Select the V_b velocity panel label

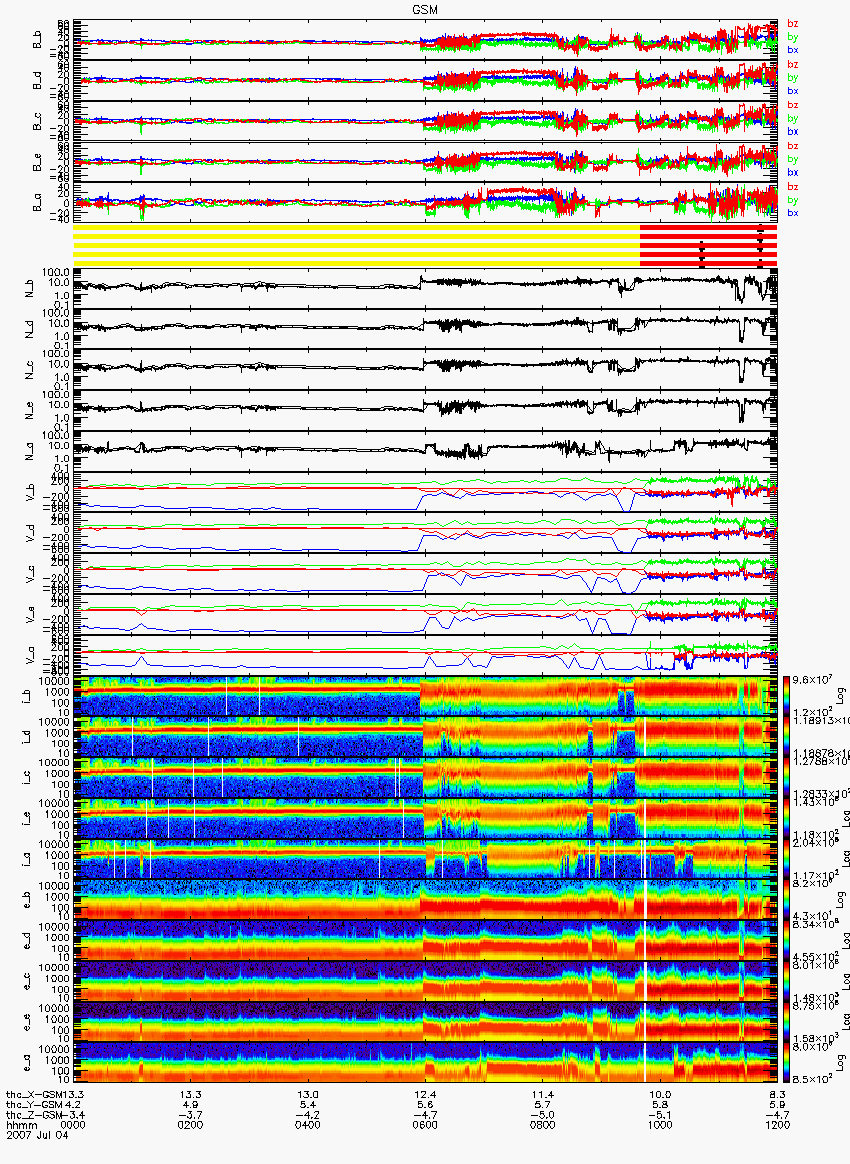30,490
